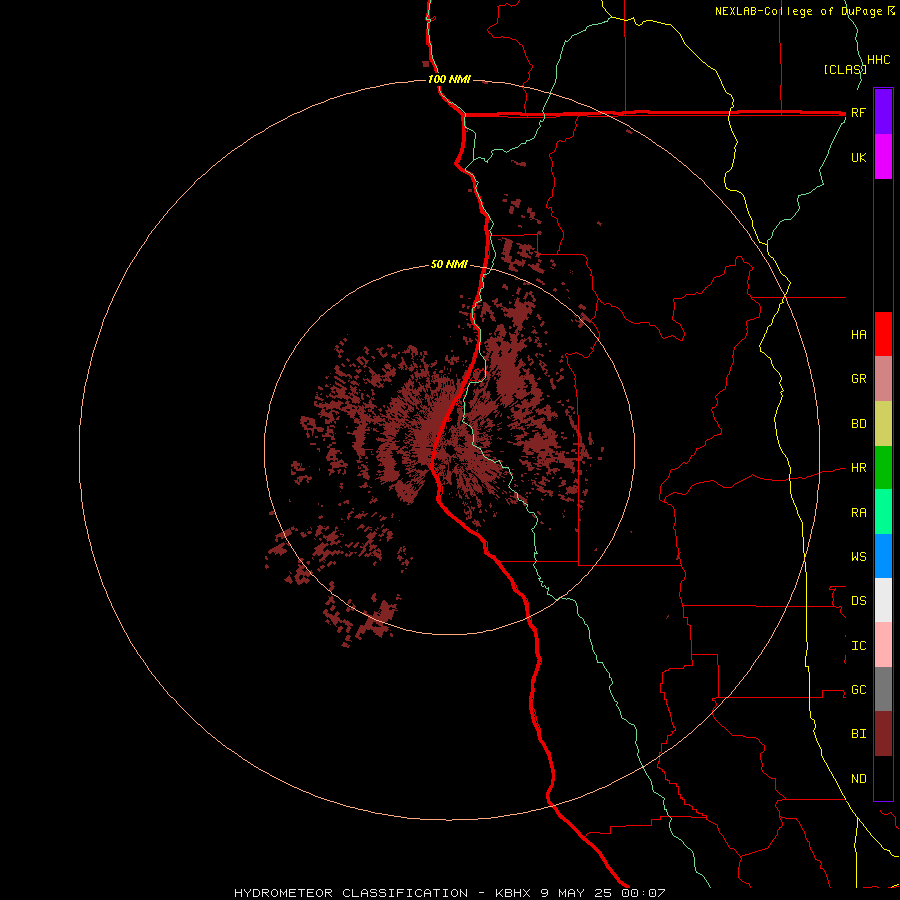Select the WS blue legend swatch
Image resolution: width=900 pixels, height=900 pixels.
[883, 556]
